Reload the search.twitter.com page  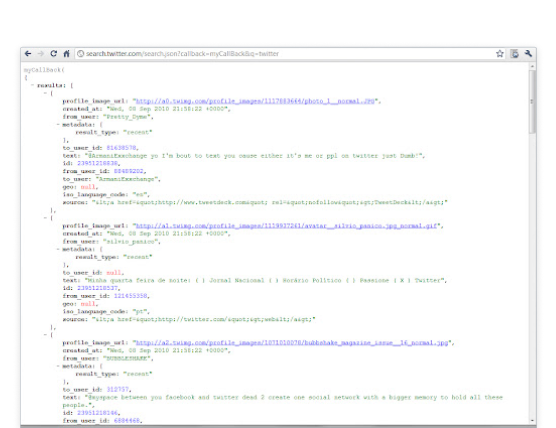54,54
